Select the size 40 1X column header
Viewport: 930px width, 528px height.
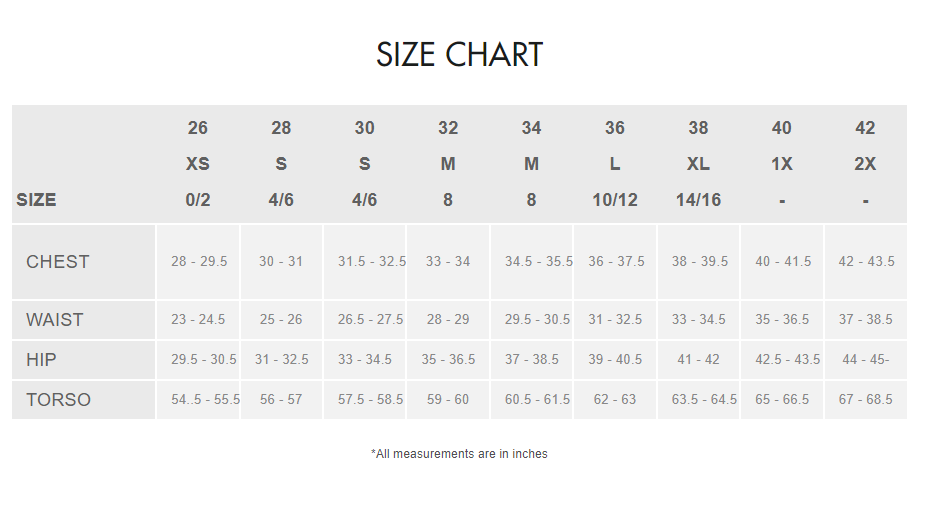pyautogui.click(x=782, y=164)
